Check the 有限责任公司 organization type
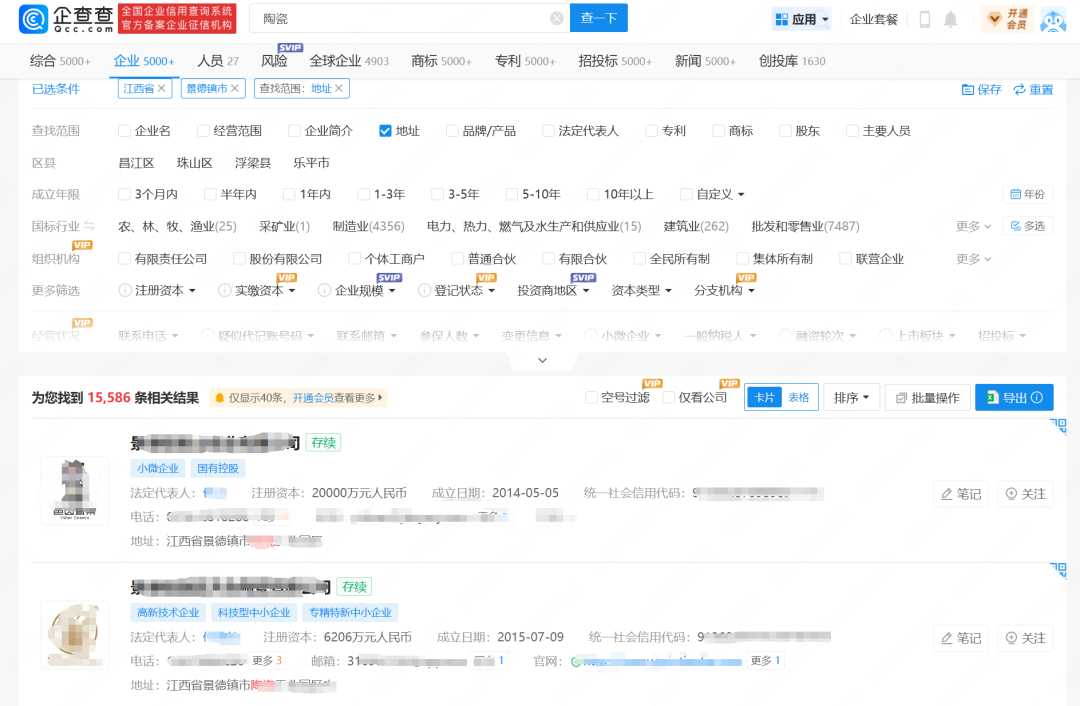 [124, 259]
